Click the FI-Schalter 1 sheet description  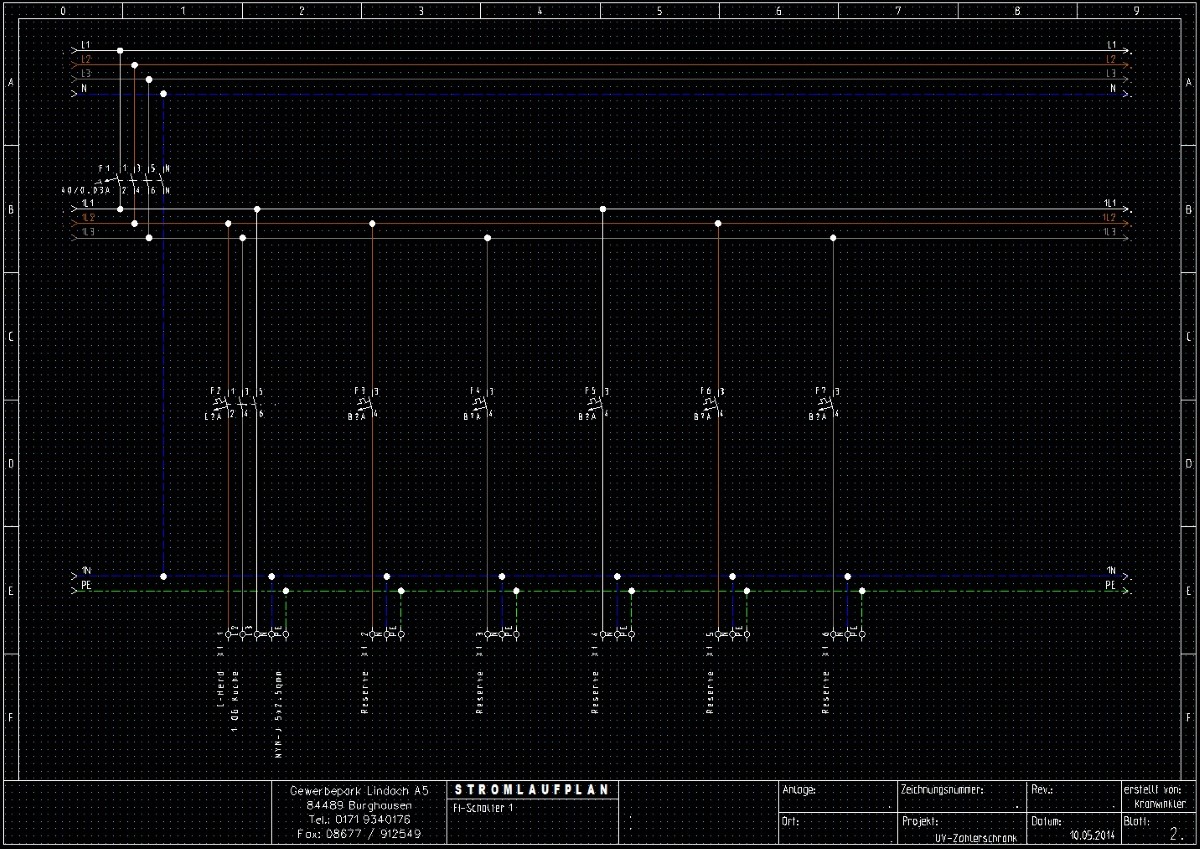tap(483, 807)
